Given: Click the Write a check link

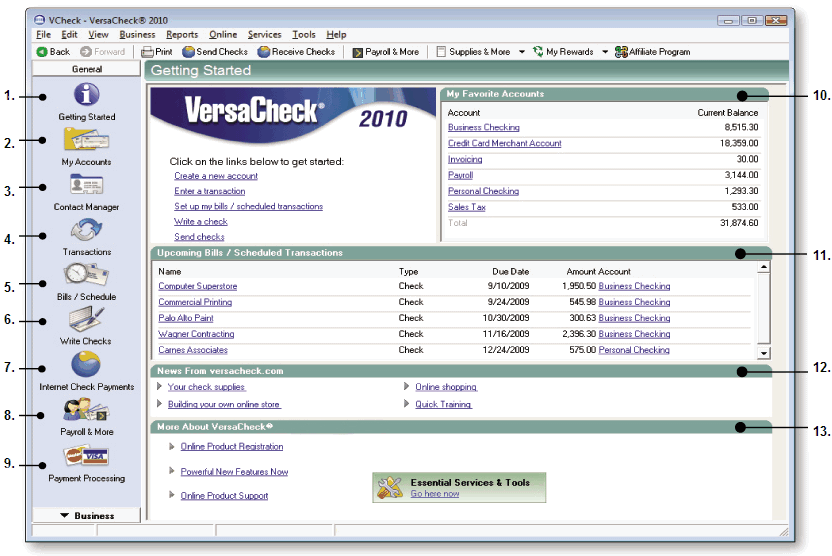Looking at the screenshot, I should coord(201,222).
